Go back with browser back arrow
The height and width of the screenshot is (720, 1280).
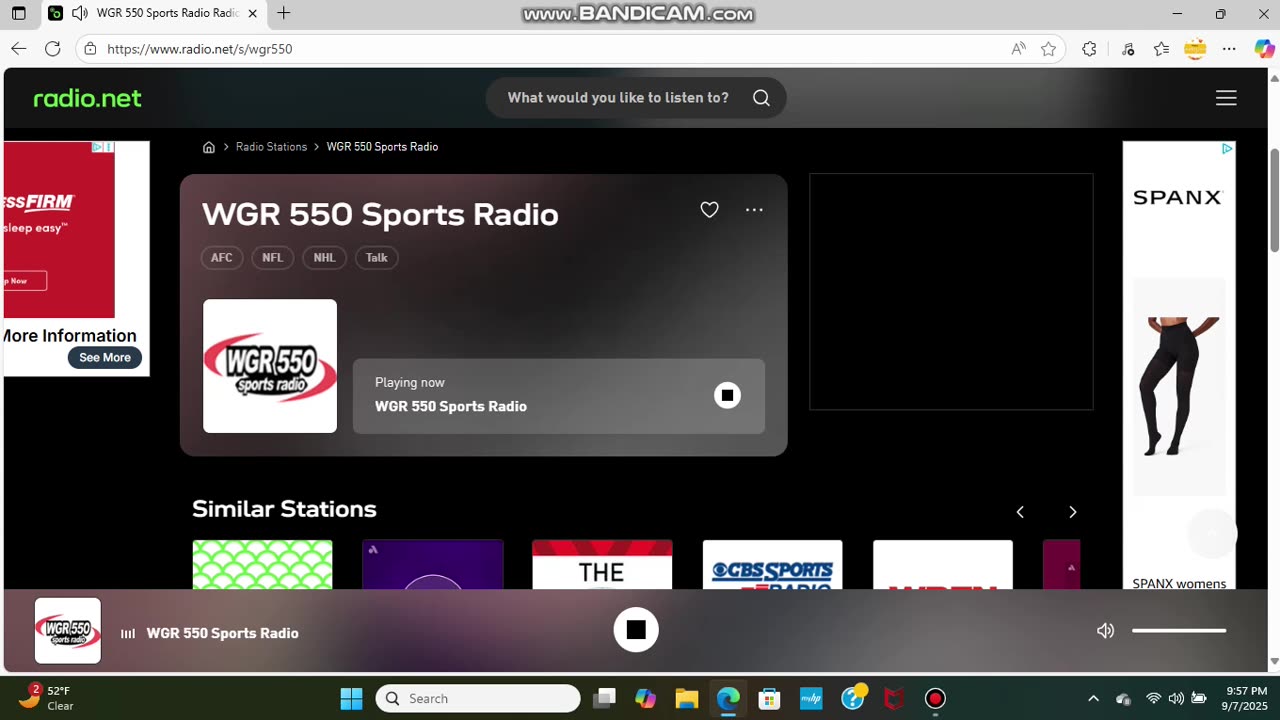[18, 49]
